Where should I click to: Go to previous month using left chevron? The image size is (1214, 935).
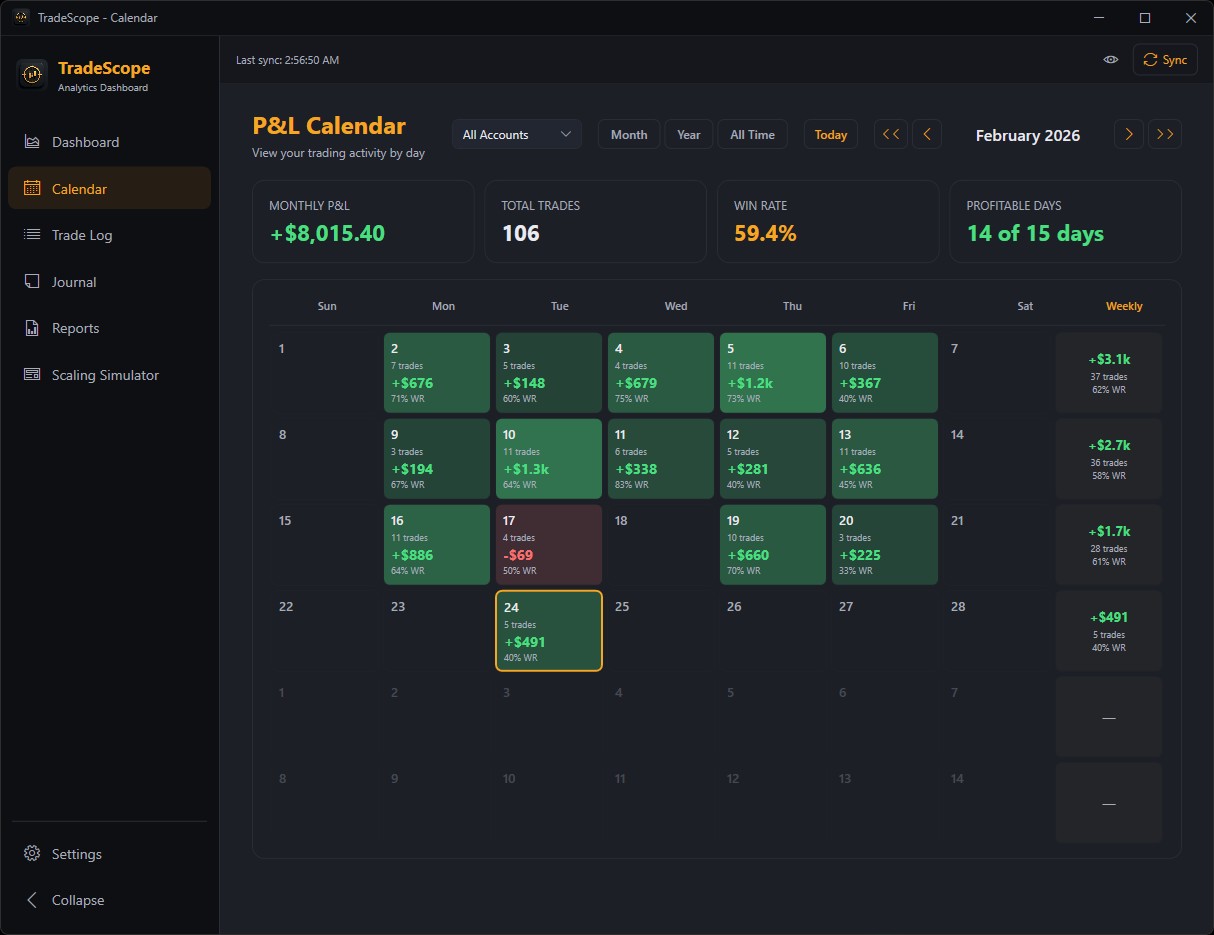tap(926, 133)
